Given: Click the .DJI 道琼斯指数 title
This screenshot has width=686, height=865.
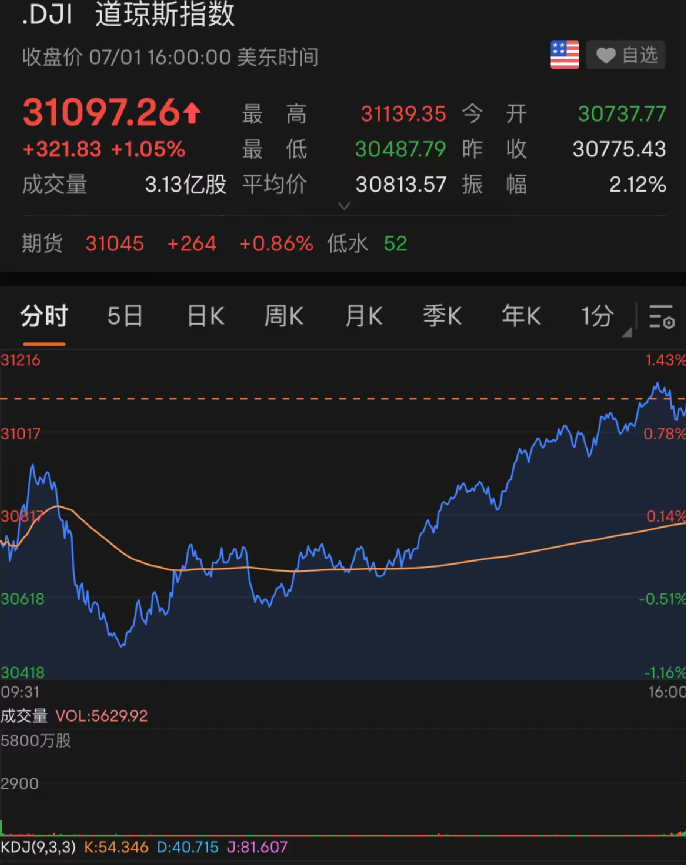Looking at the screenshot, I should [128, 14].
